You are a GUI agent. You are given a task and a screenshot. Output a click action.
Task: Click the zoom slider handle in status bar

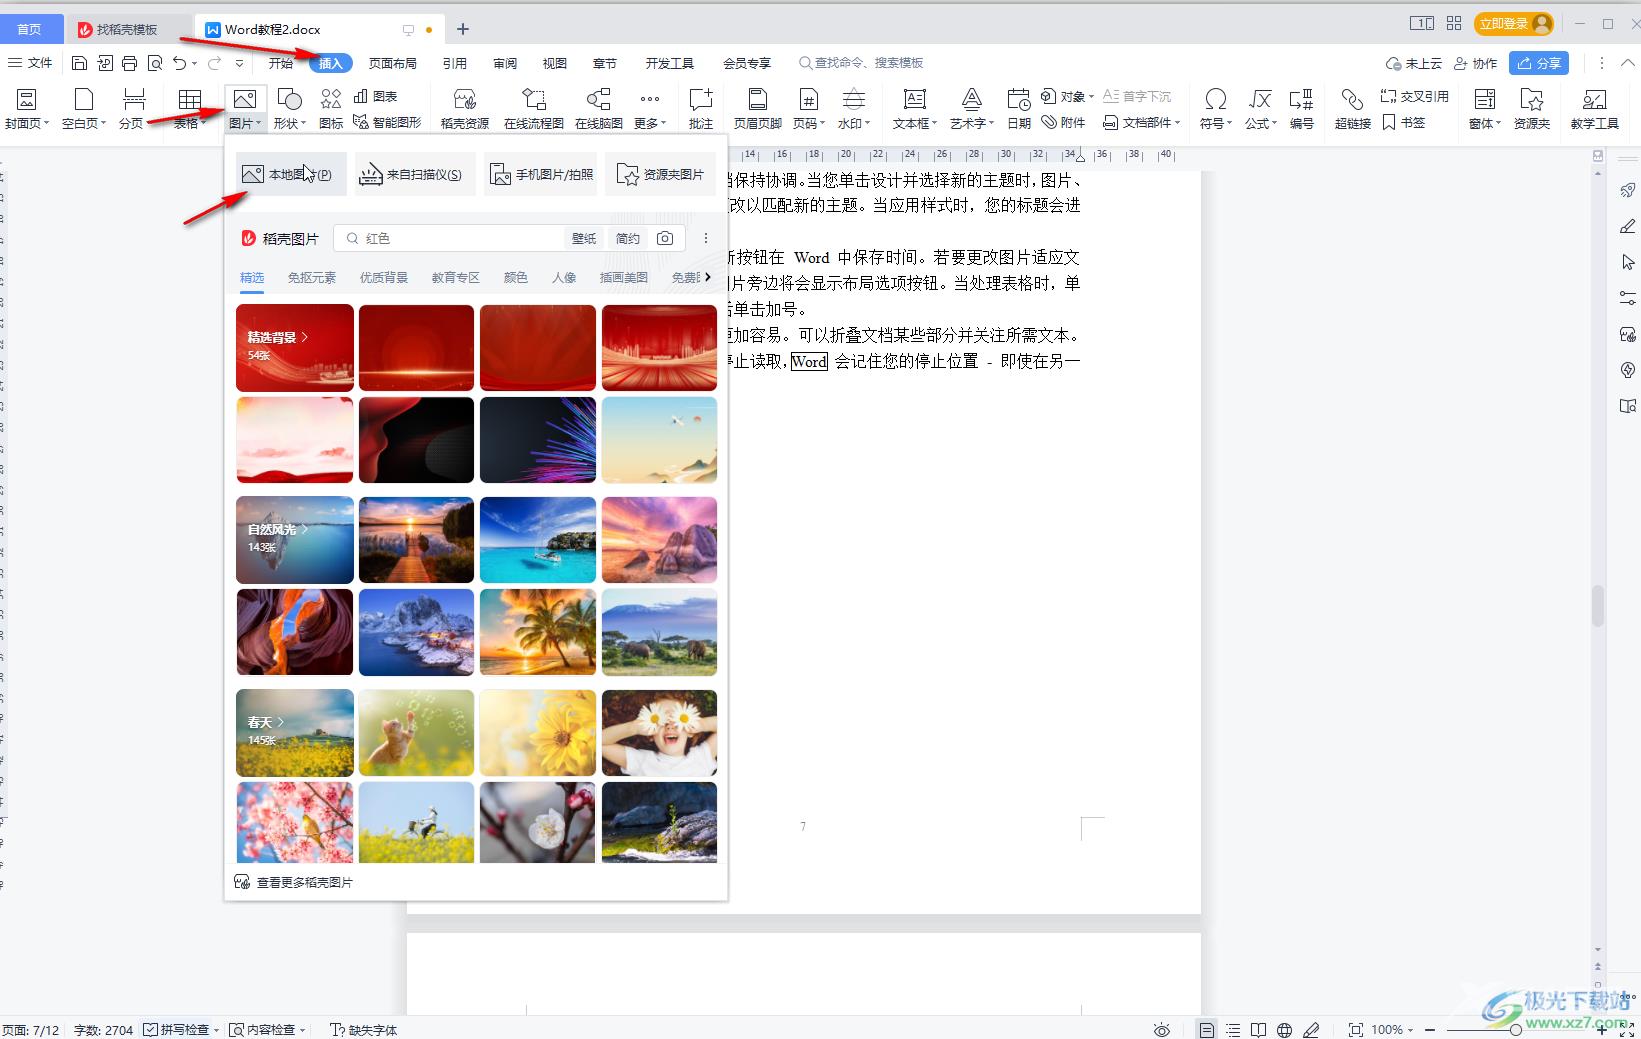[x=1516, y=1029]
